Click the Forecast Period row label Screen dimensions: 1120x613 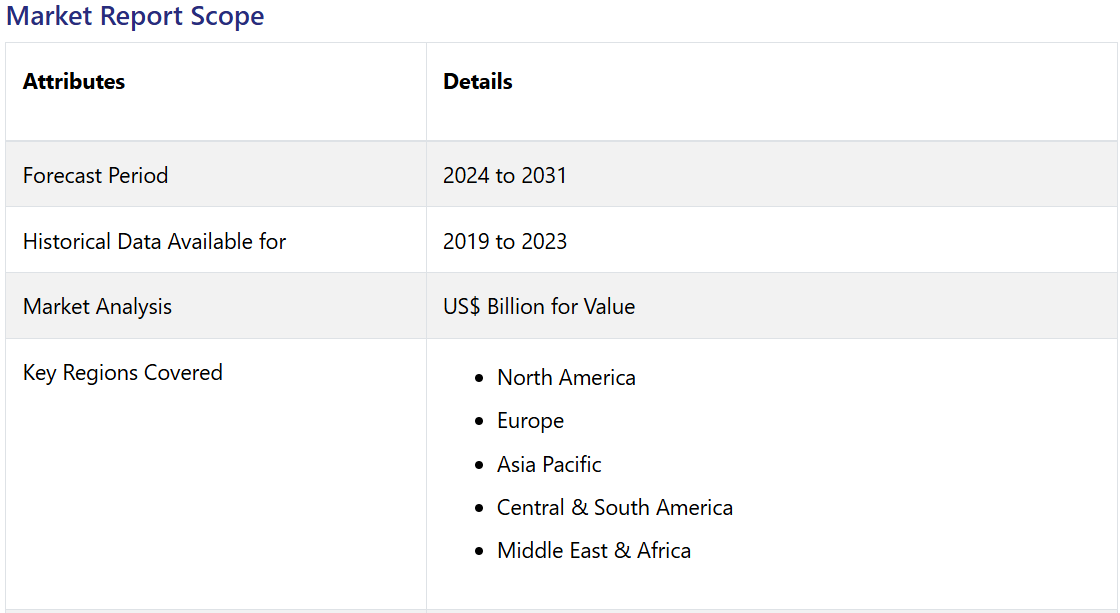pyautogui.click(x=95, y=176)
